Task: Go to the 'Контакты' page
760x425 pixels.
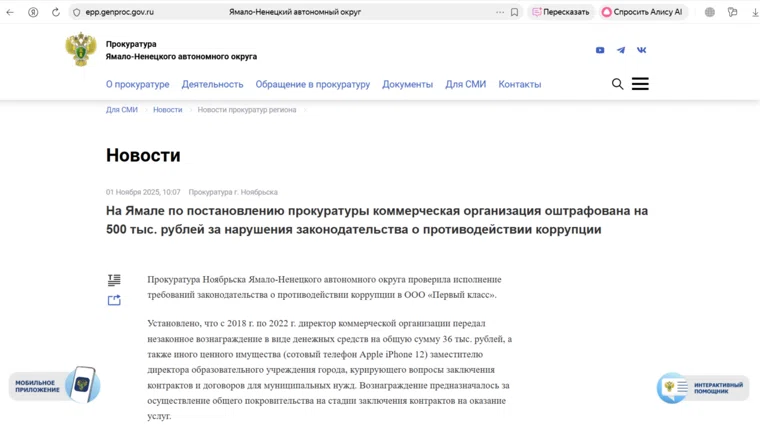Action: point(519,84)
